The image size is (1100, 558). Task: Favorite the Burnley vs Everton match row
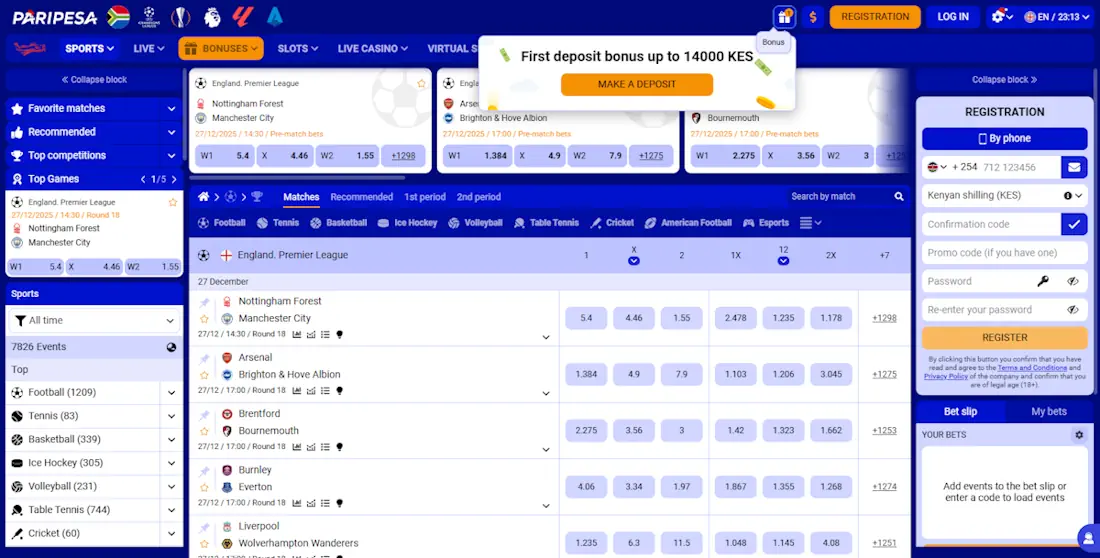204,487
